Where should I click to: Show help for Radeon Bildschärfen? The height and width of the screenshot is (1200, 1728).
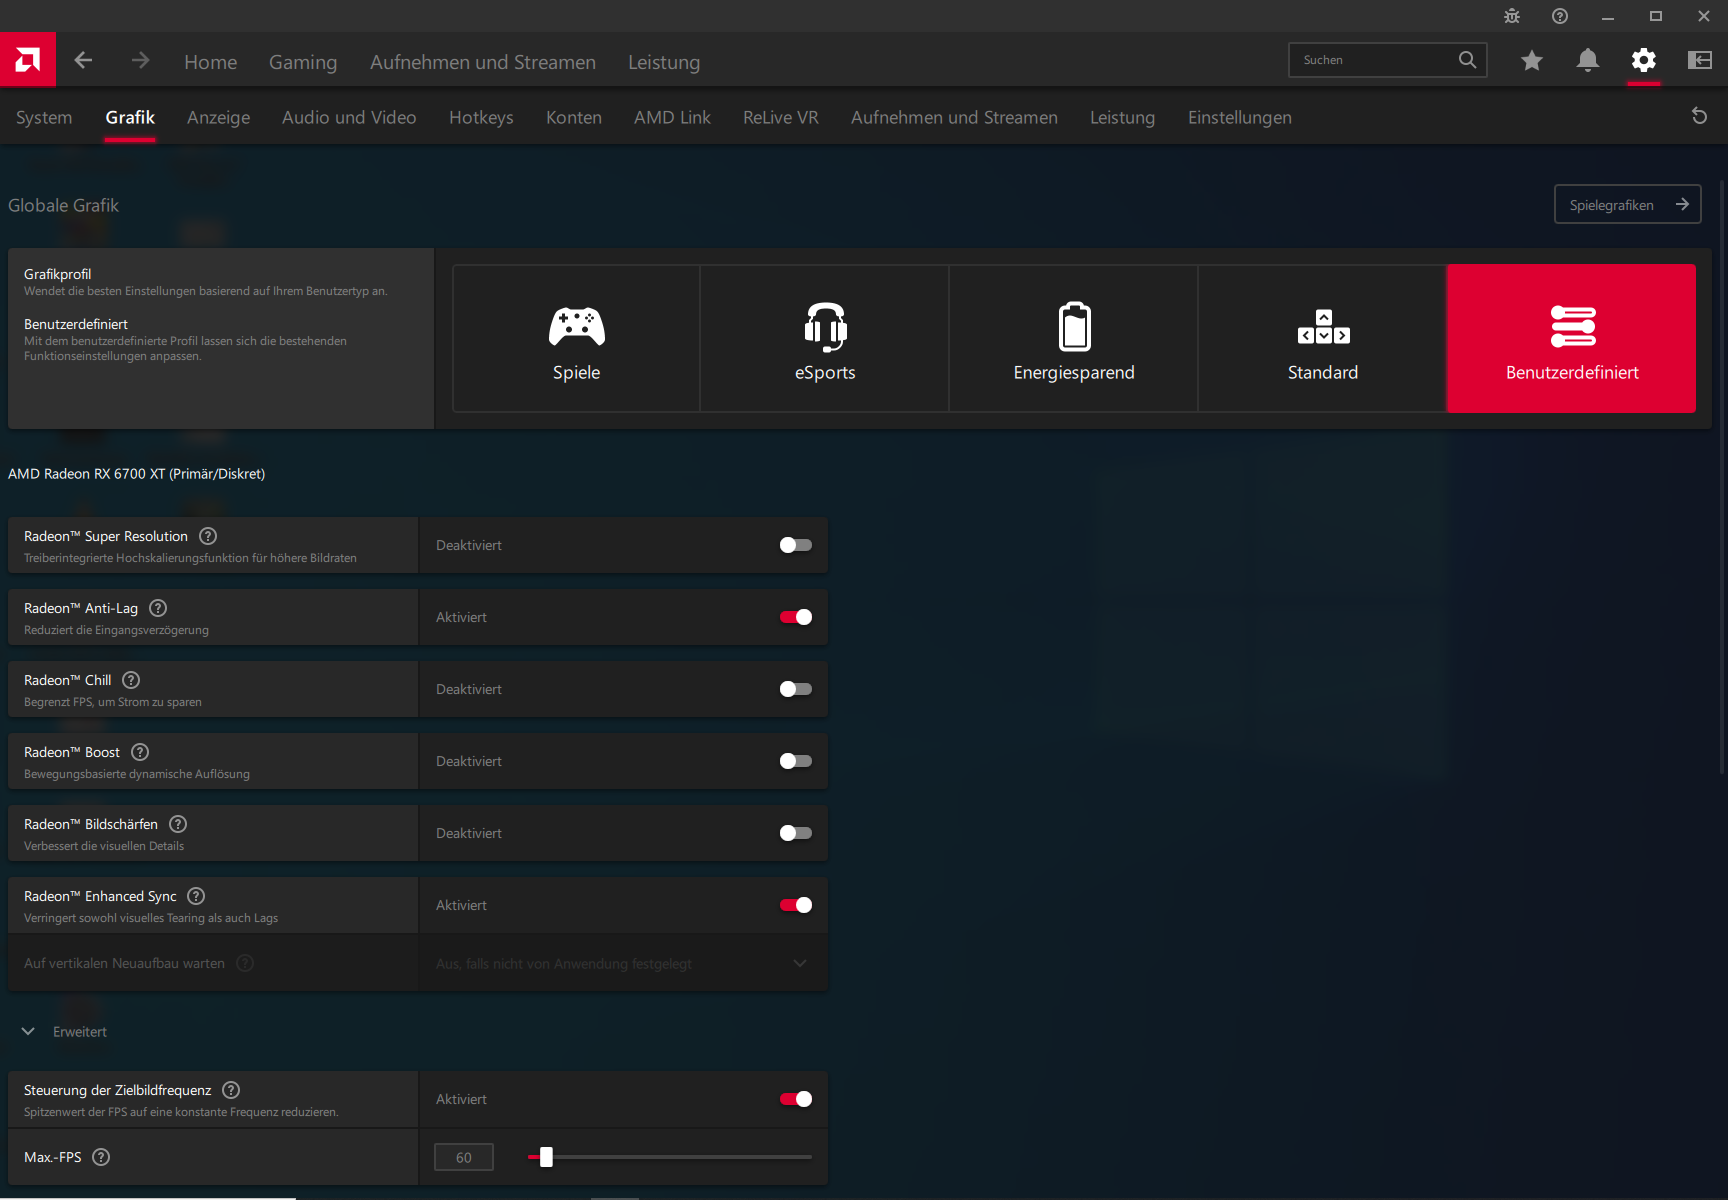(x=178, y=824)
